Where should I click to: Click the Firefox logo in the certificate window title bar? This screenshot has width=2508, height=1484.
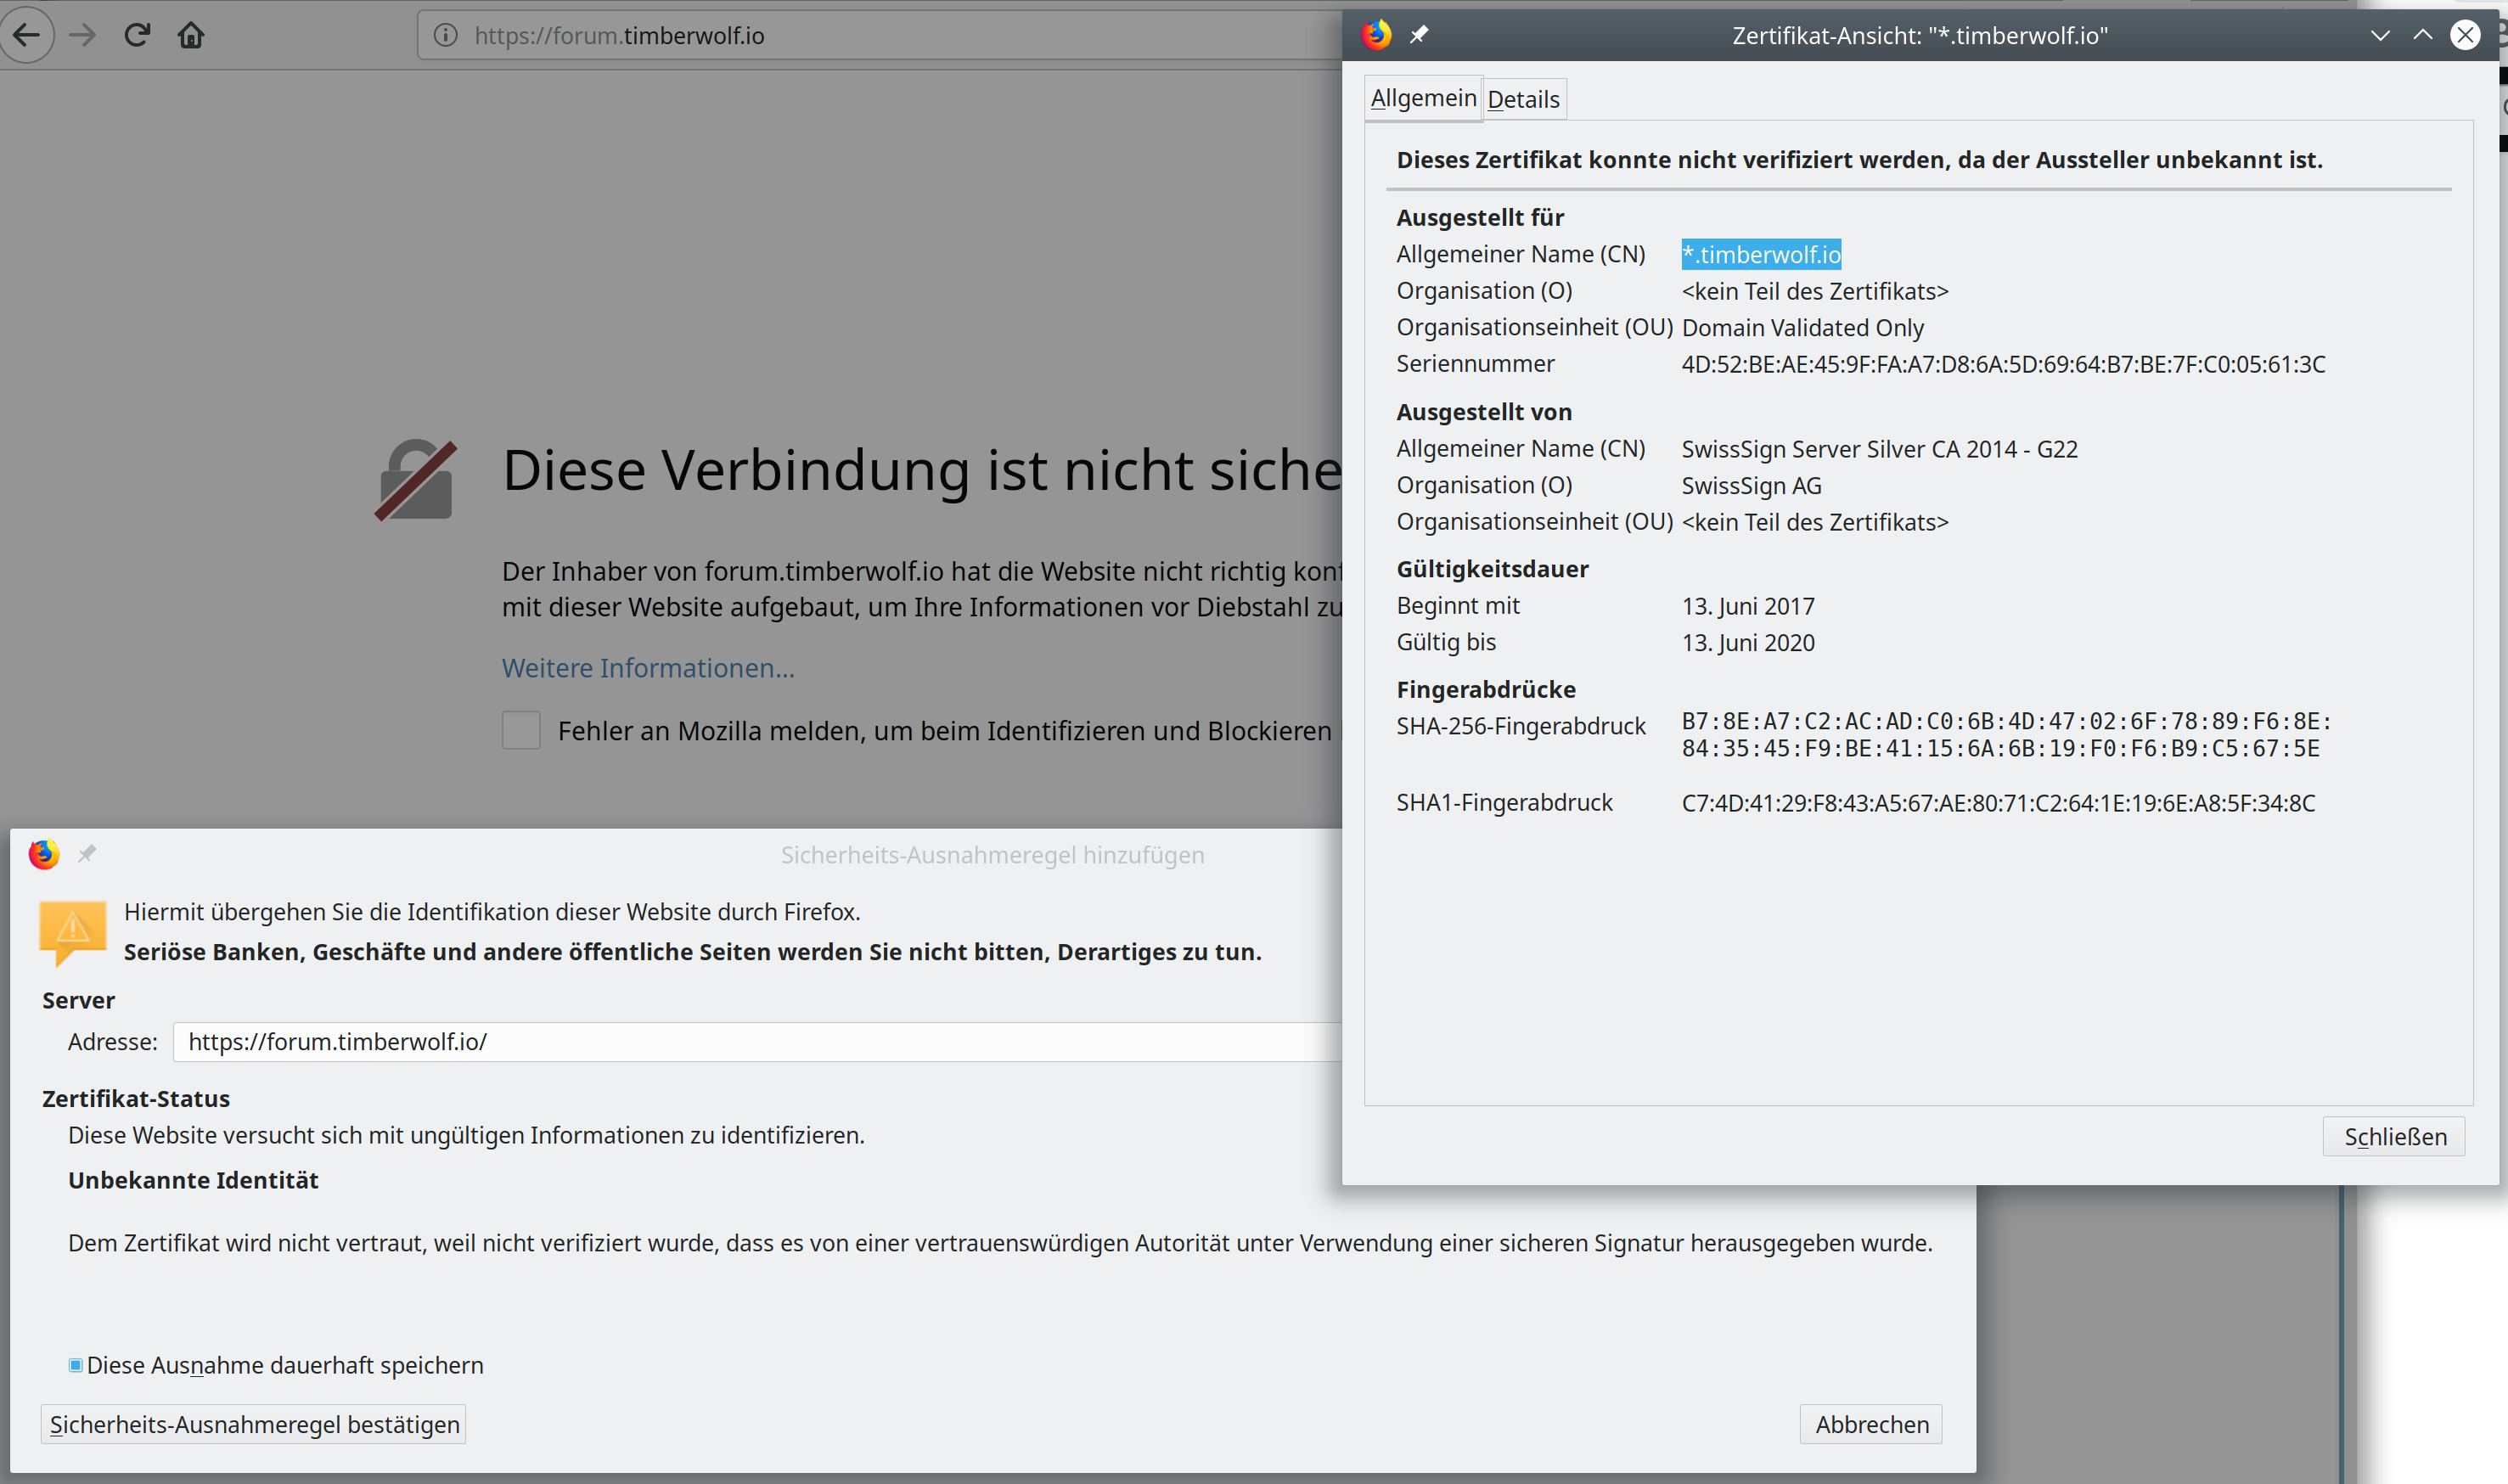pos(1377,35)
